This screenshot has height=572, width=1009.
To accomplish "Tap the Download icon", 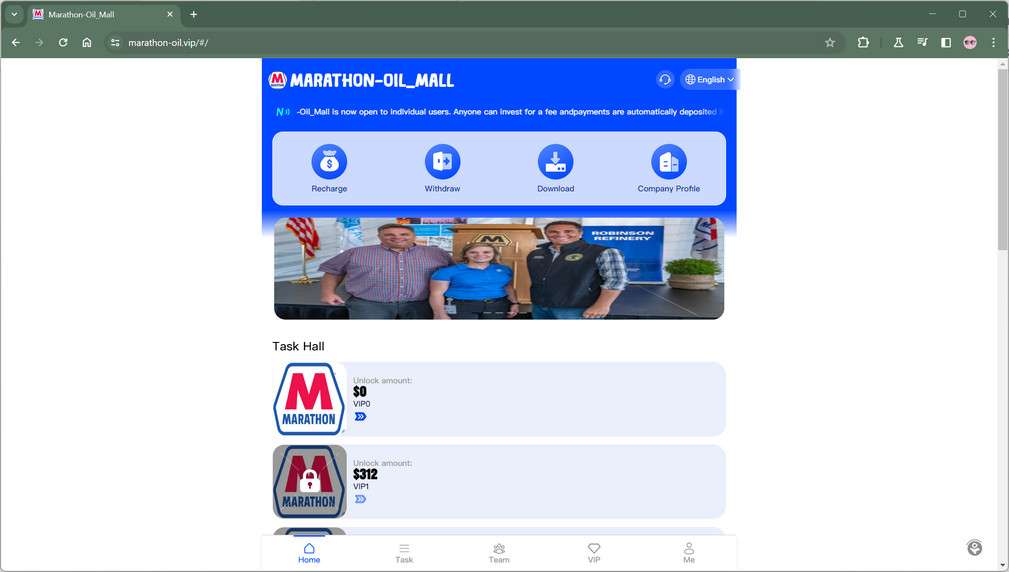I will (x=555, y=161).
